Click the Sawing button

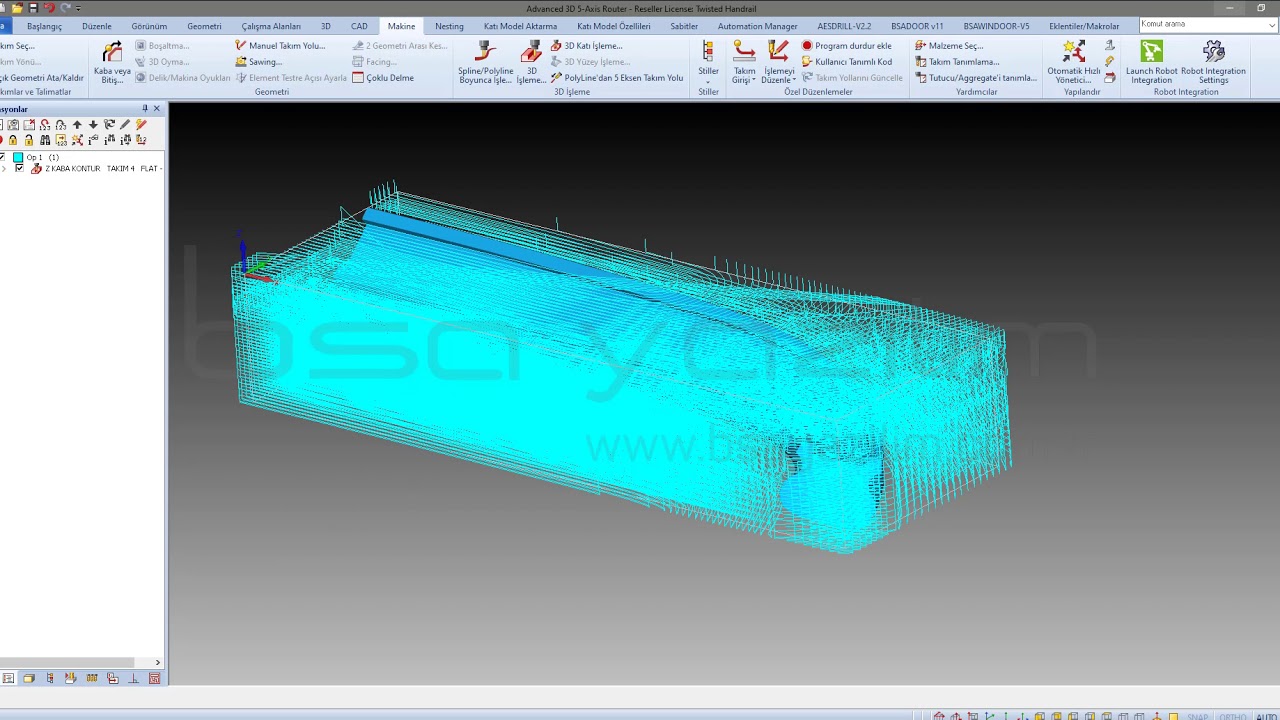pos(258,62)
